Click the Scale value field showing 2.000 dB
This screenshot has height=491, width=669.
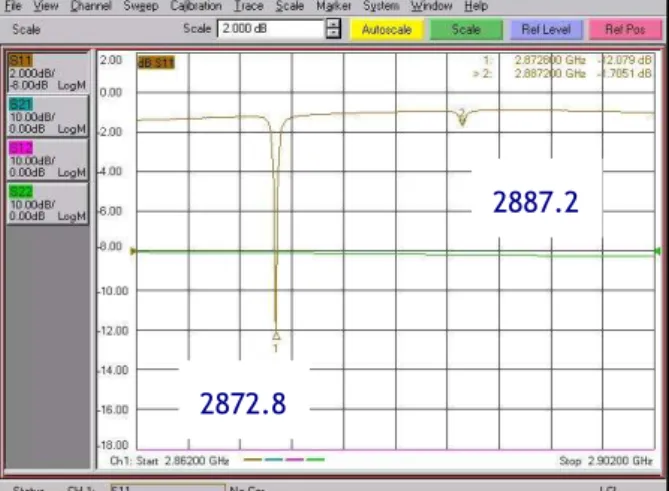click(x=271, y=29)
